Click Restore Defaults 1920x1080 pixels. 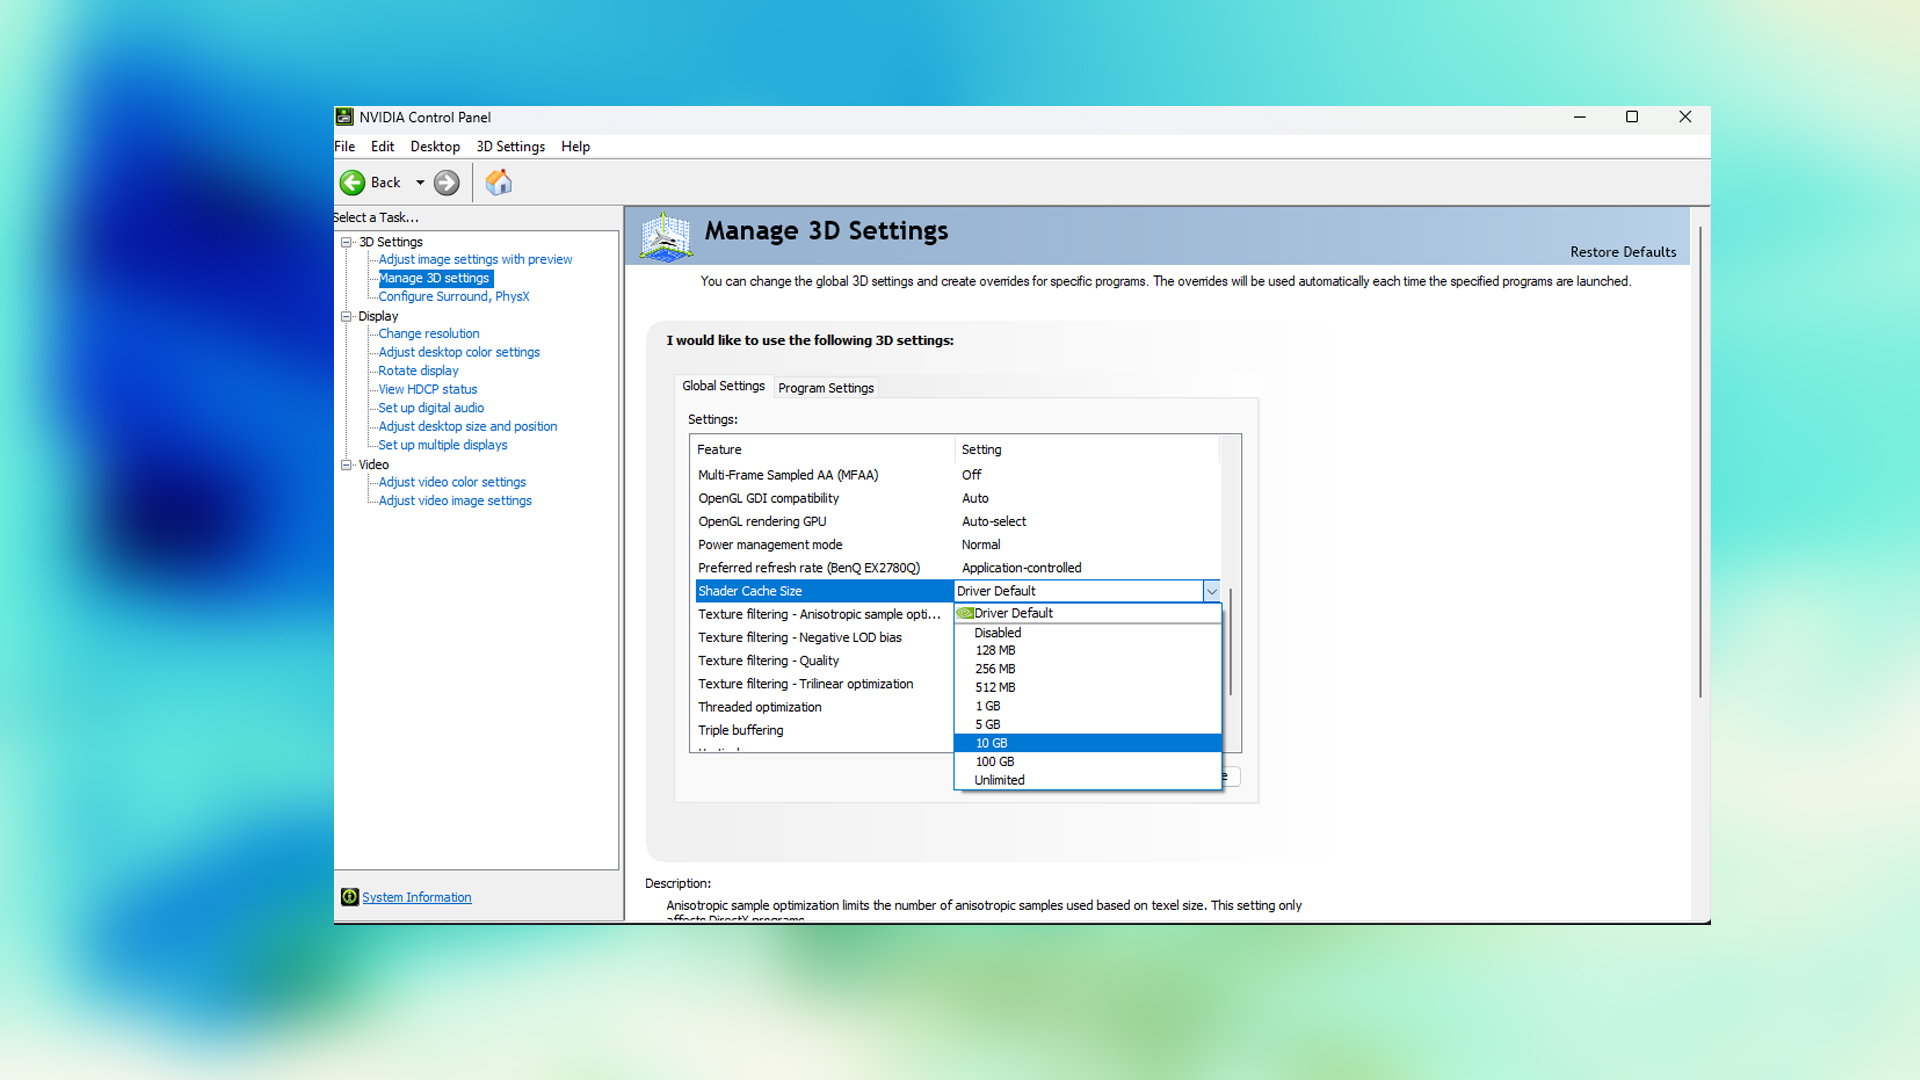tap(1623, 252)
